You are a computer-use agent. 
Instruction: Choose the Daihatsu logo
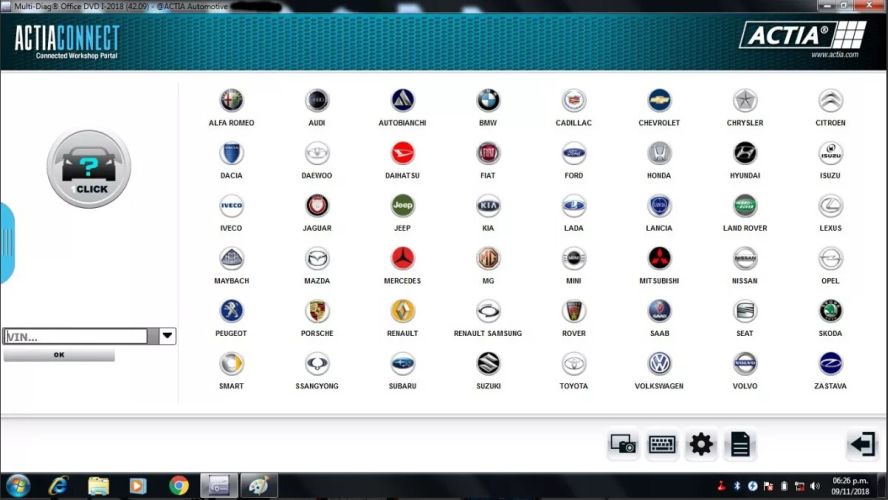[403, 153]
